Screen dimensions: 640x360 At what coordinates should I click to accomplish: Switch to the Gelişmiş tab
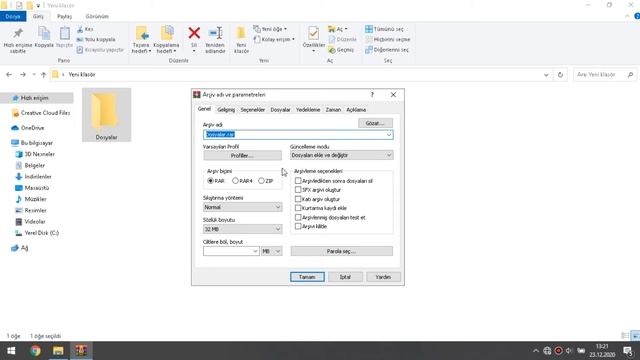pos(226,110)
